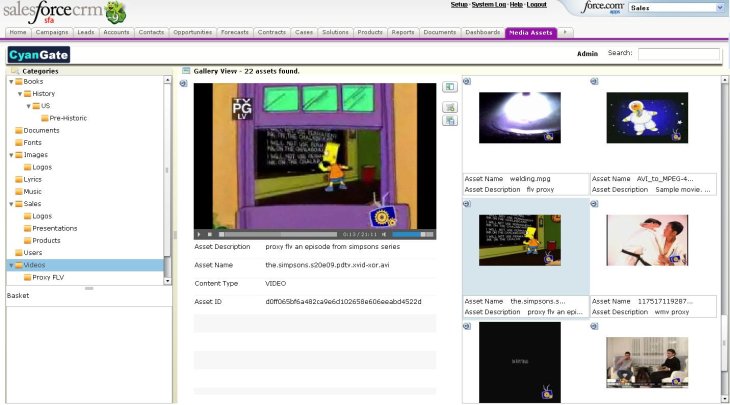Click the Setup link
The height and width of the screenshot is (405, 730).
tap(459, 5)
